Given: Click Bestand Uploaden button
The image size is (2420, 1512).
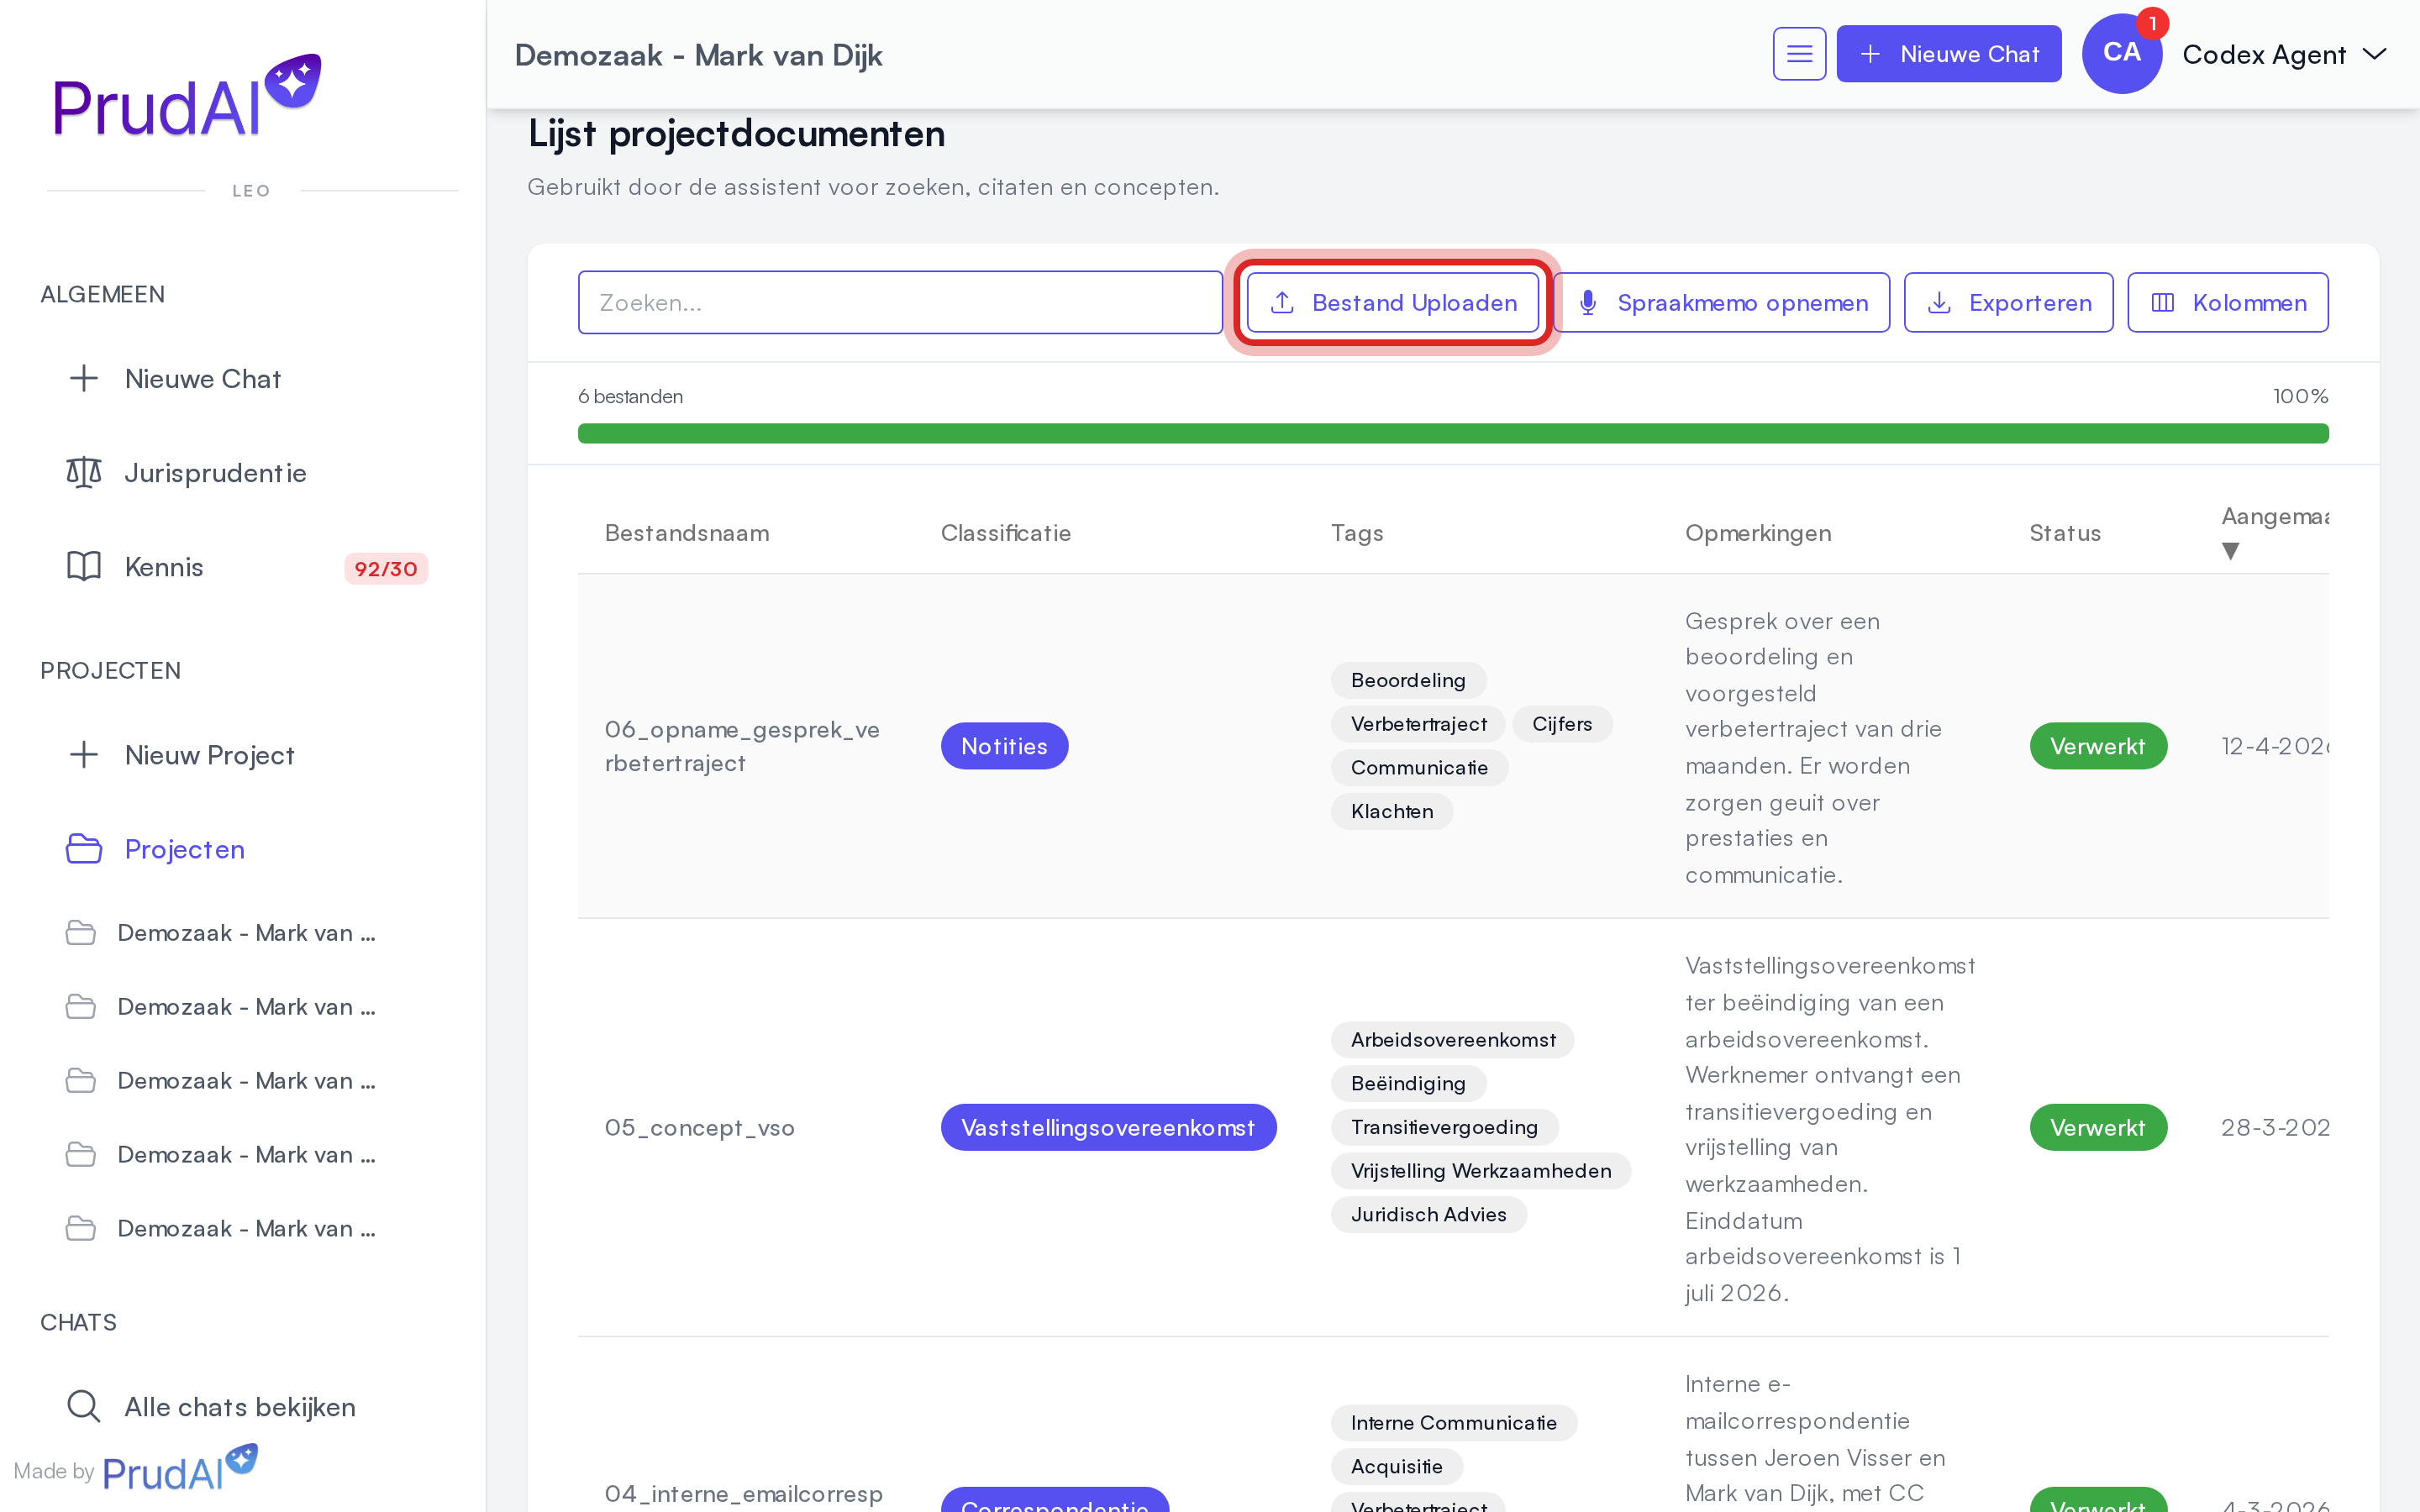Looking at the screenshot, I should [x=1392, y=302].
